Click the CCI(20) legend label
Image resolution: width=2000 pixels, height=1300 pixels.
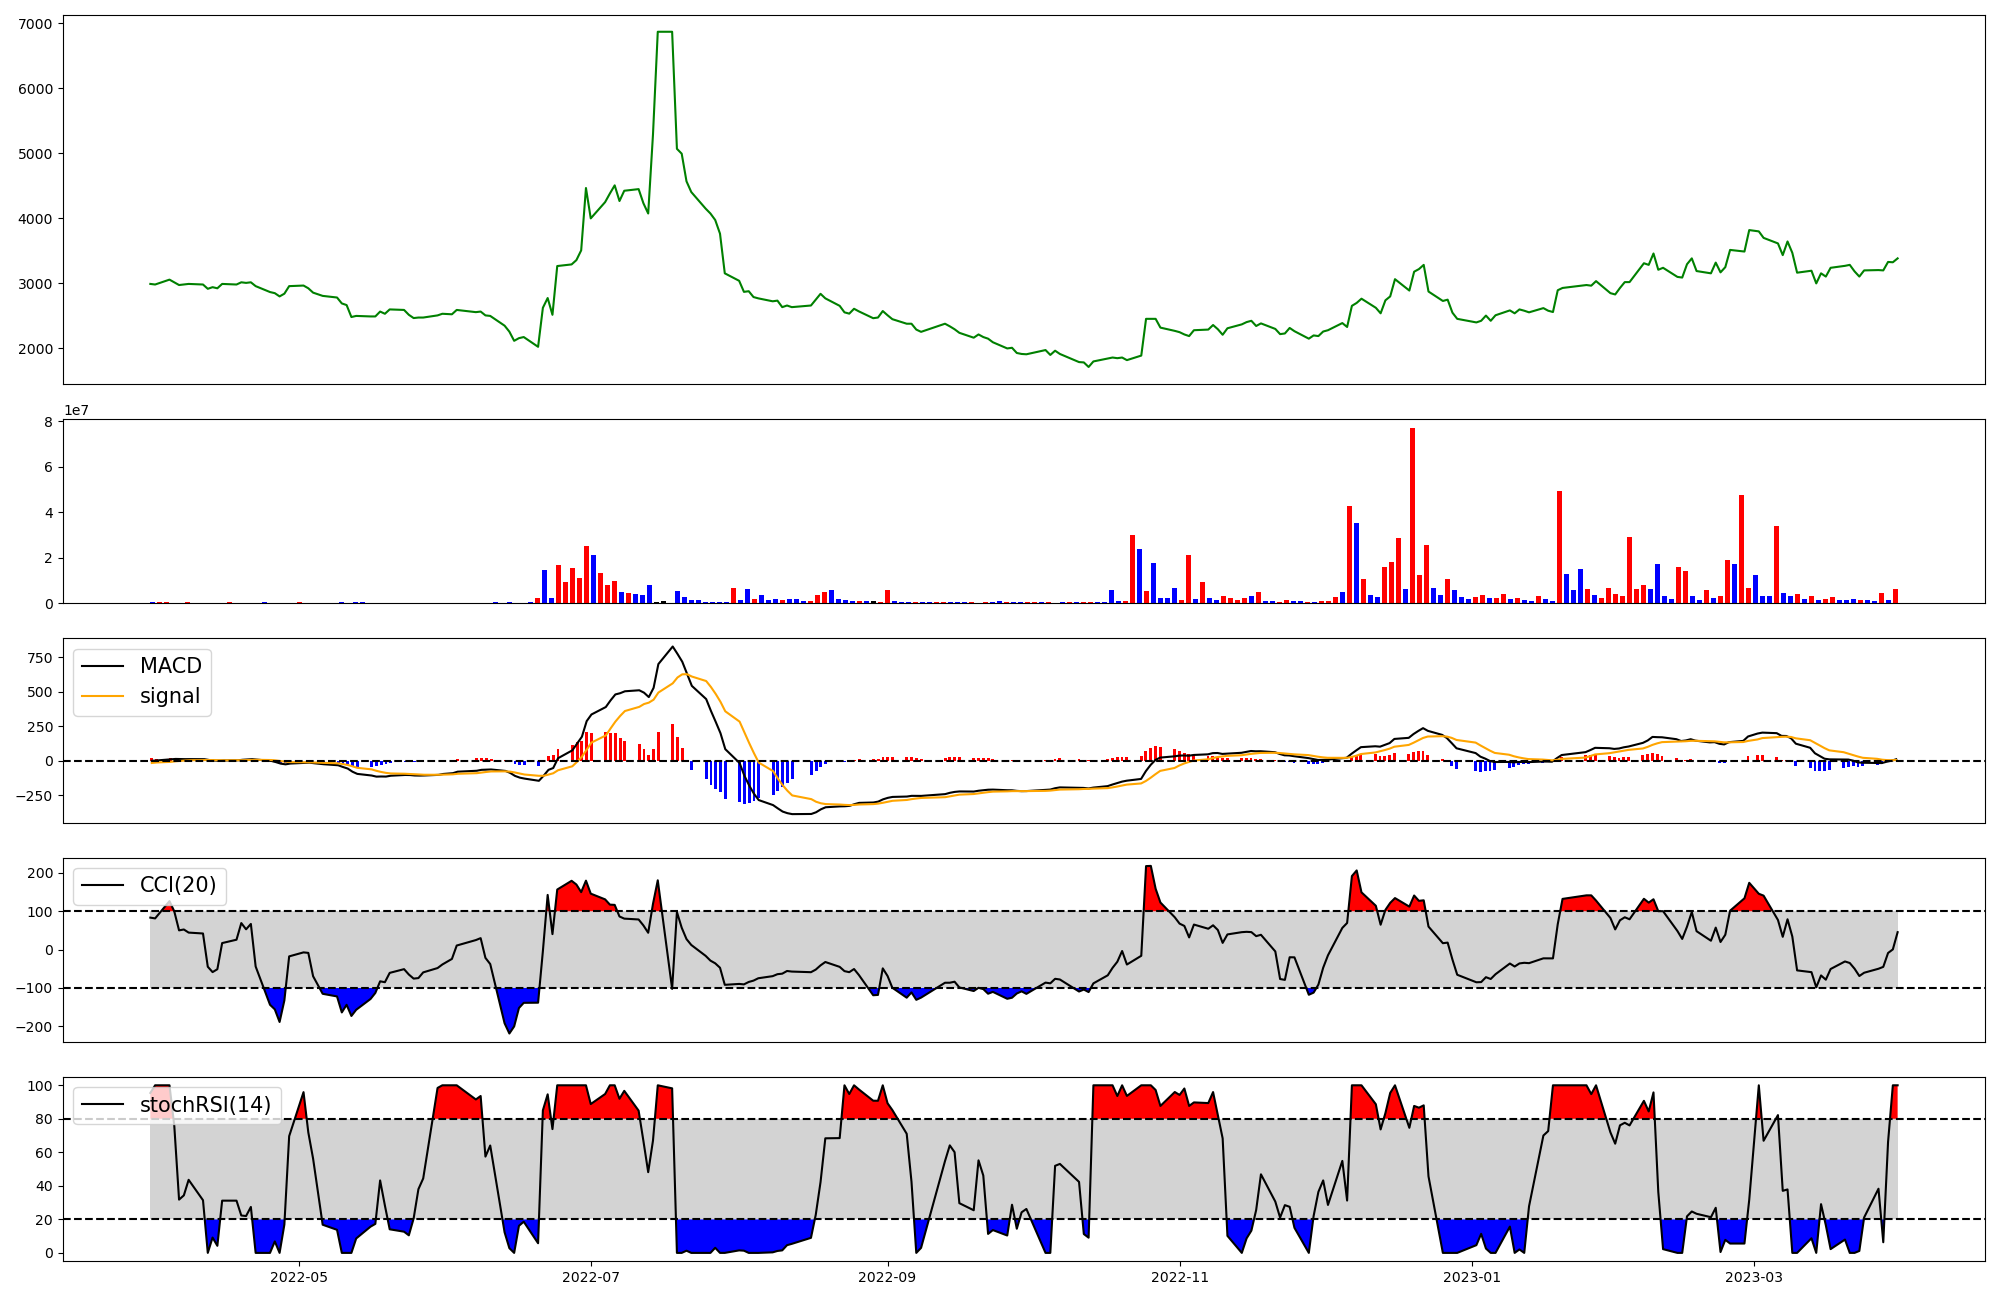(x=178, y=885)
